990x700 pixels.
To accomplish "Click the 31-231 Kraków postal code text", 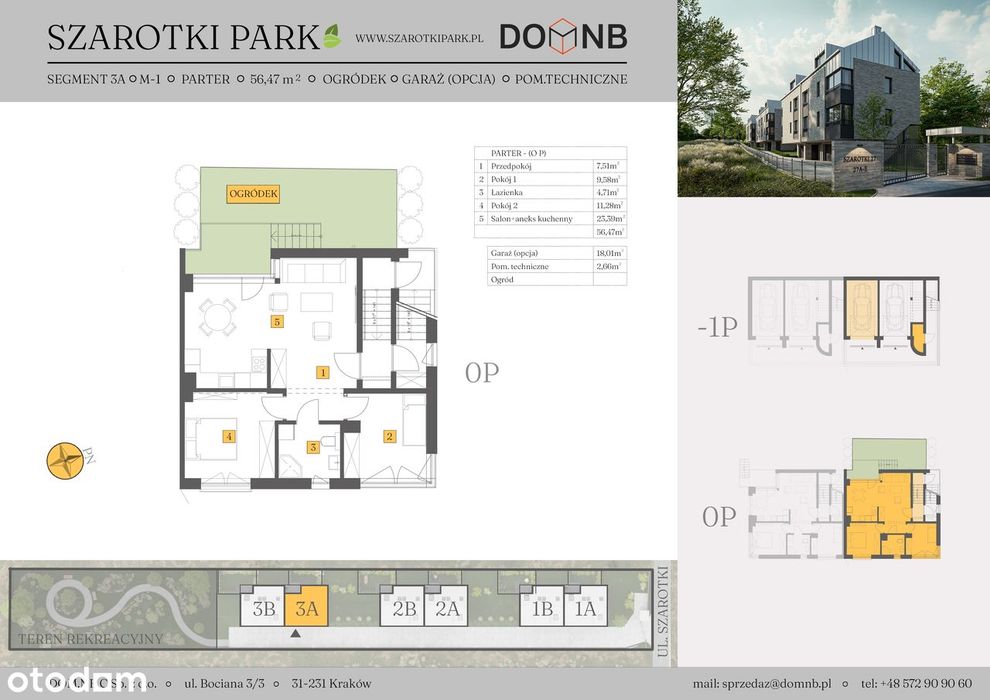I will (331, 684).
